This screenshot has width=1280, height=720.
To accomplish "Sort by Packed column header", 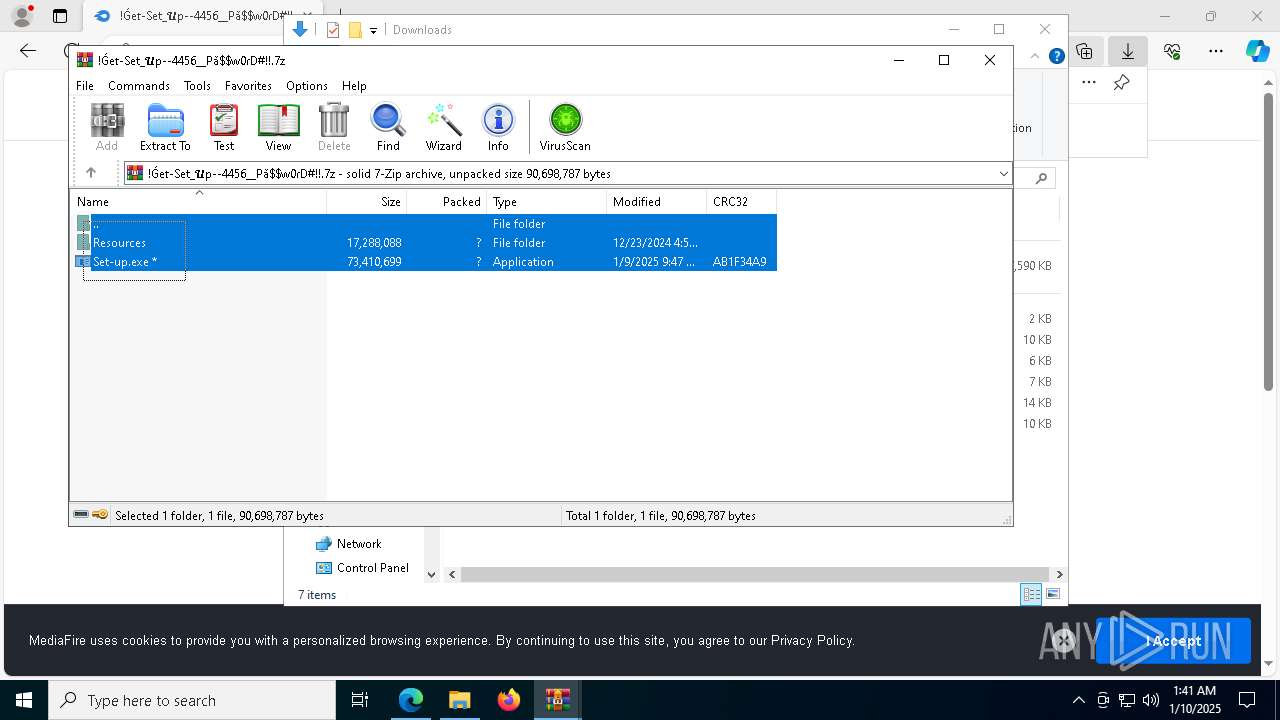I will tap(447, 202).
